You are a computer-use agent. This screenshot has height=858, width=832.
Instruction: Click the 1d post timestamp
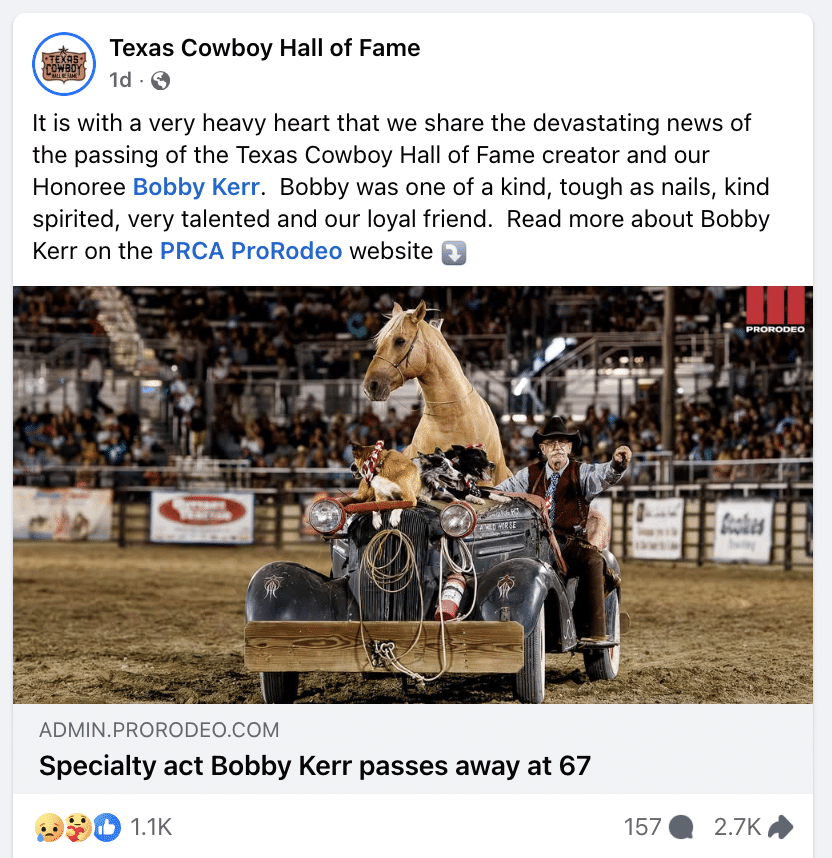(120, 80)
